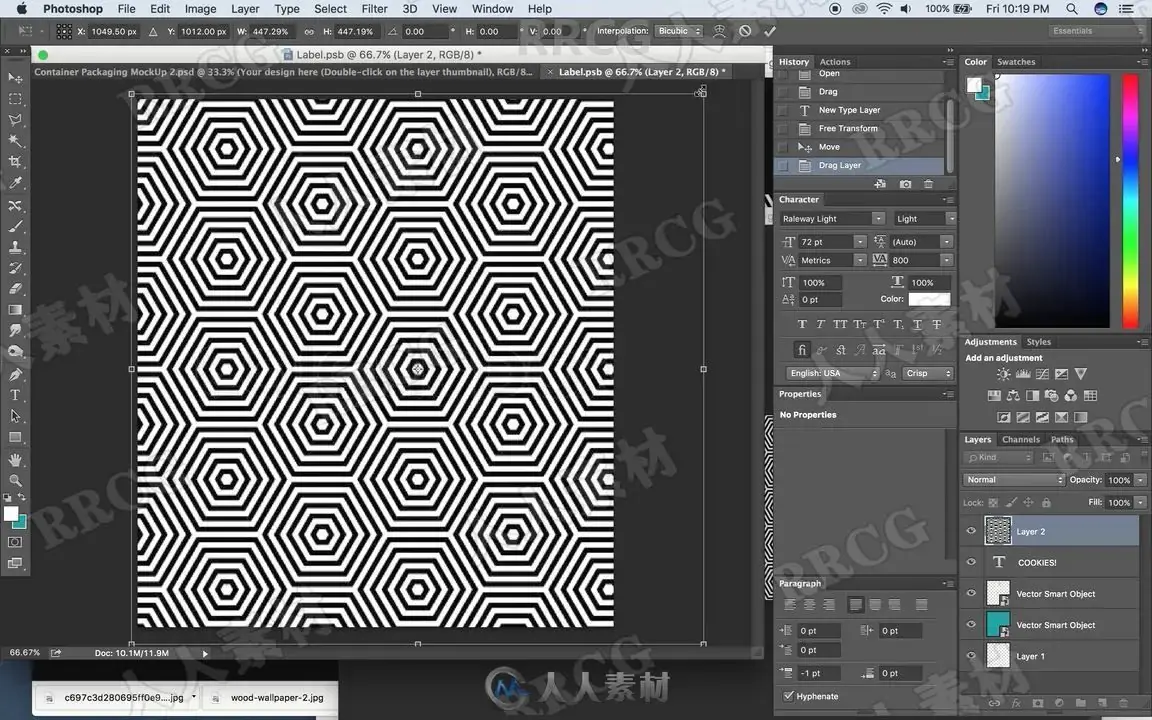Delete current history state trash icon
1152x720 pixels.
pos(929,184)
